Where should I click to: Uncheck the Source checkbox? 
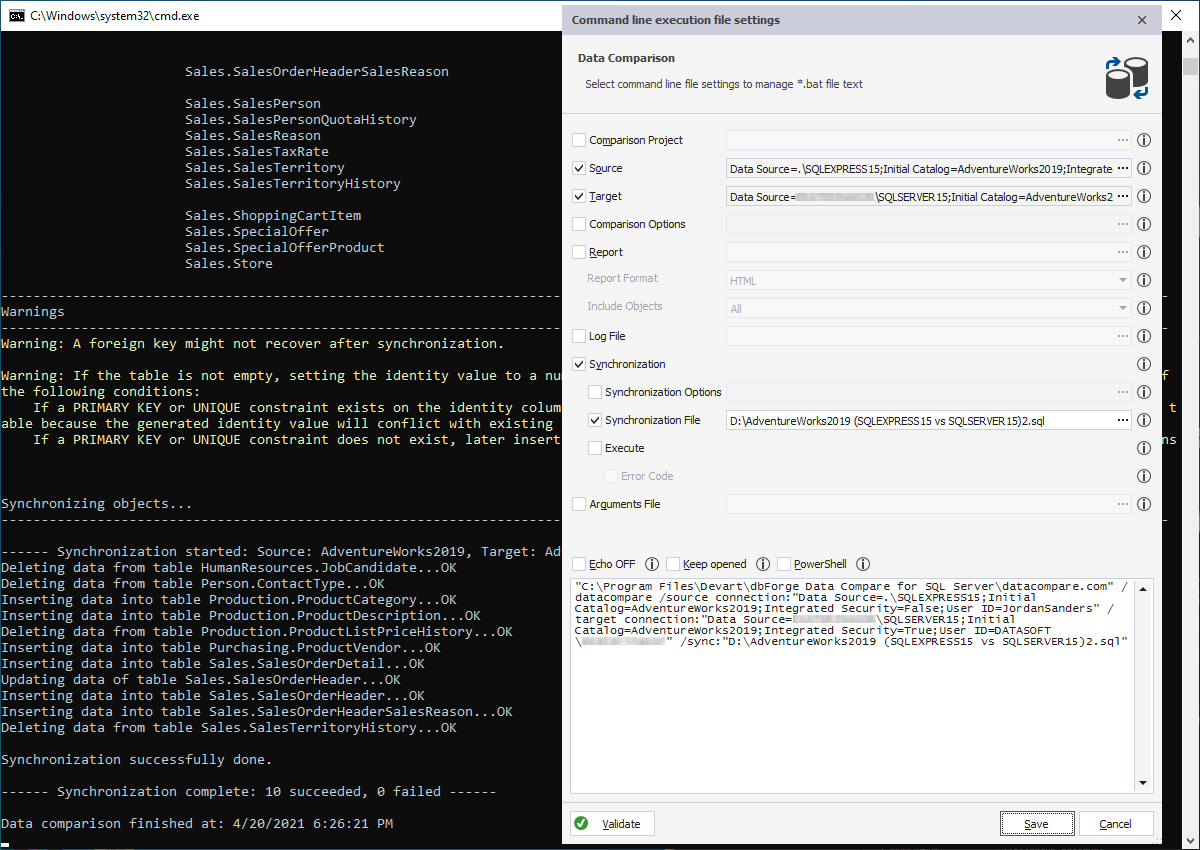[x=578, y=168]
